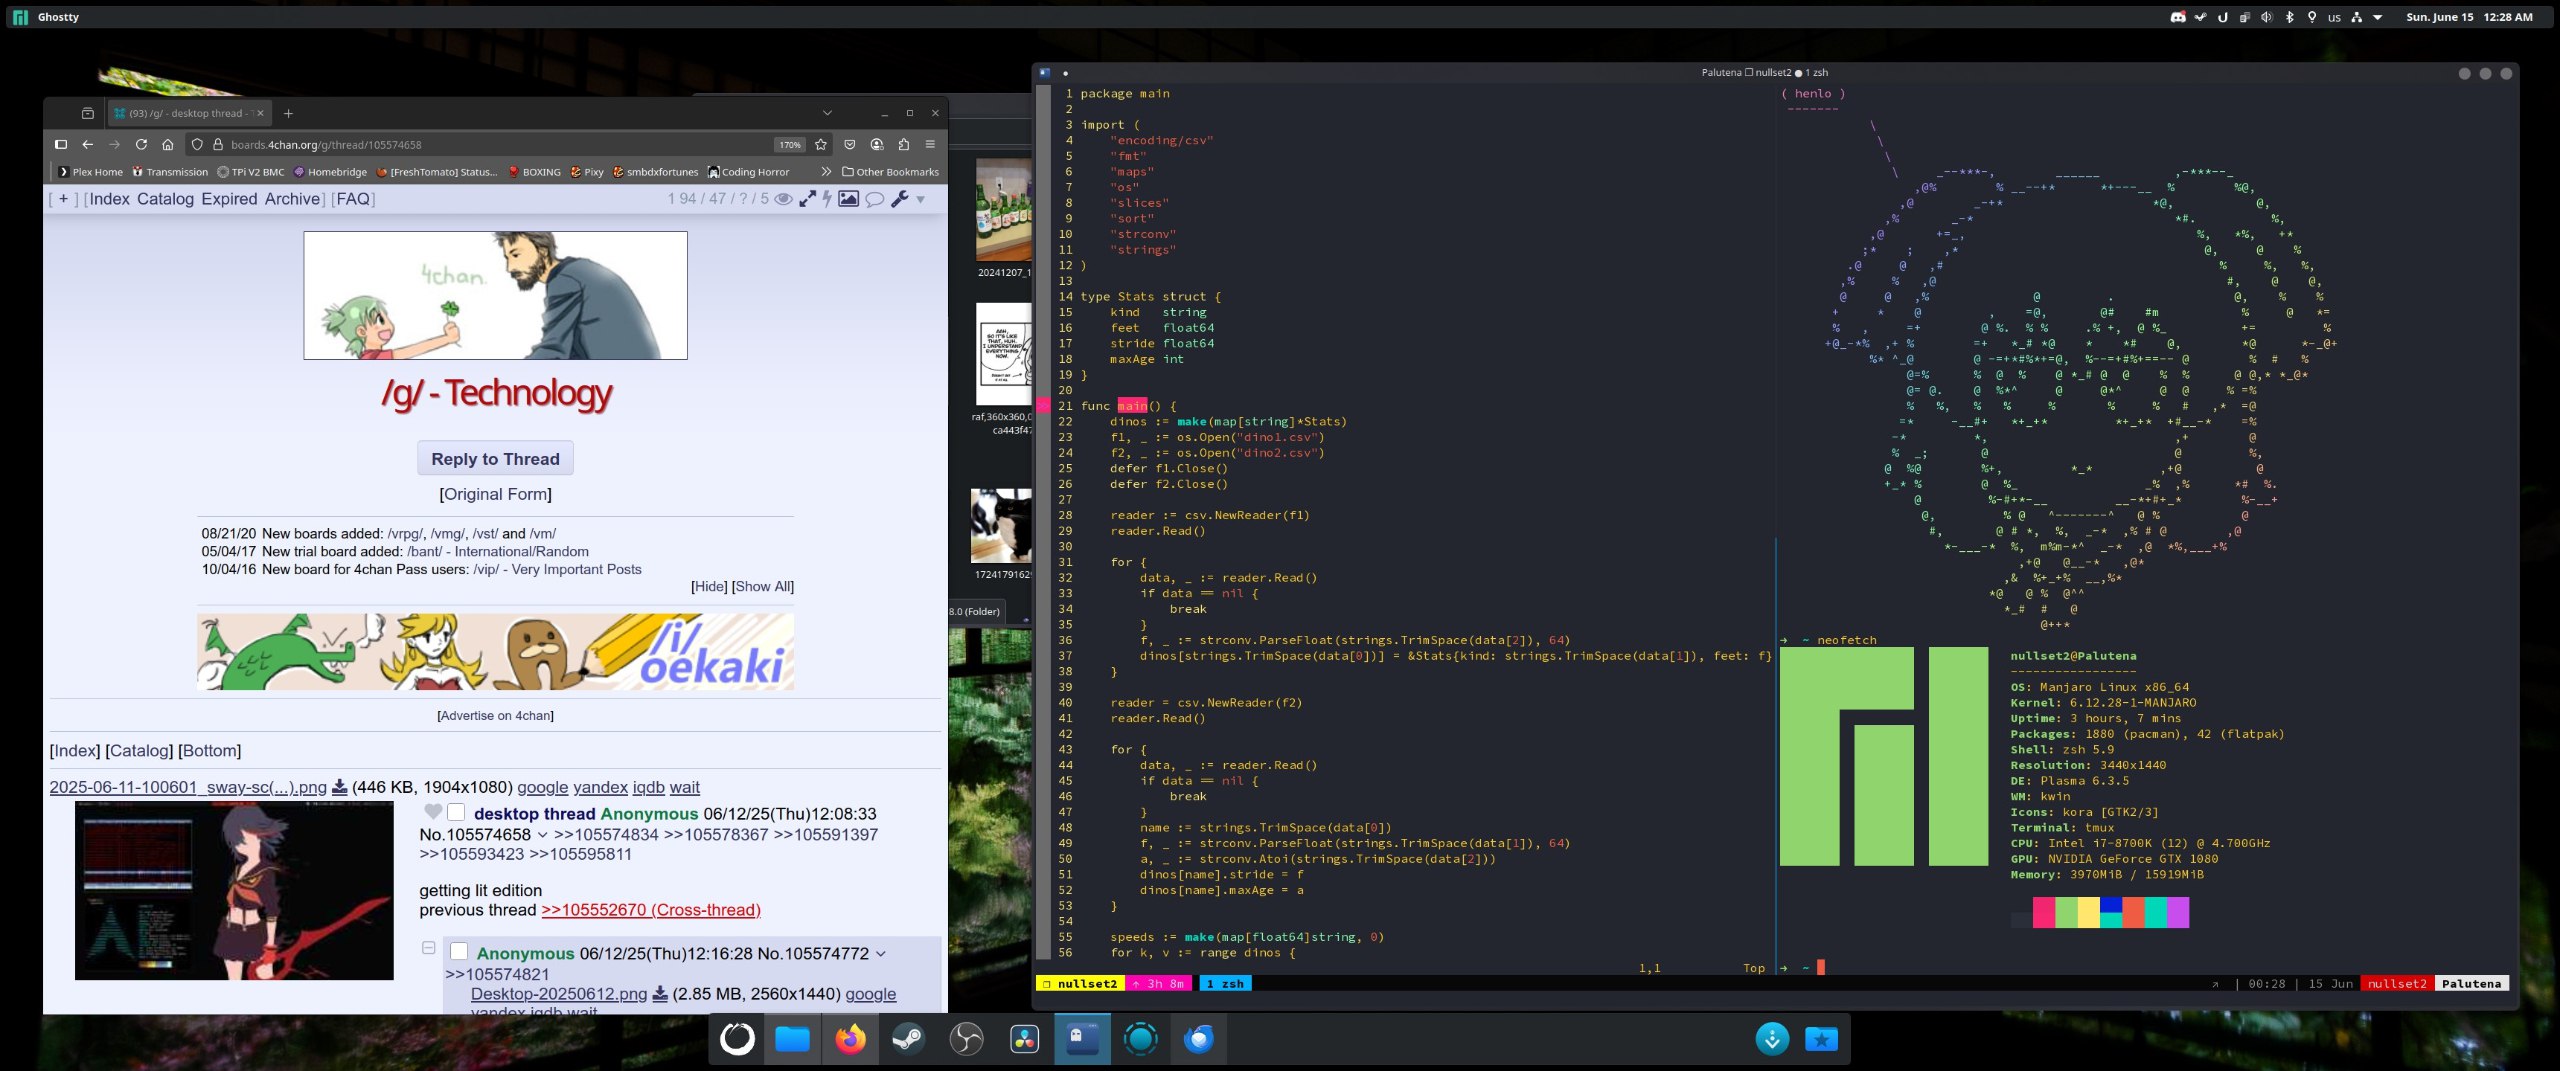Click the yellow neofetch color block
This screenshot has height=1071, width=2560.
click(x=2089, y=912)
